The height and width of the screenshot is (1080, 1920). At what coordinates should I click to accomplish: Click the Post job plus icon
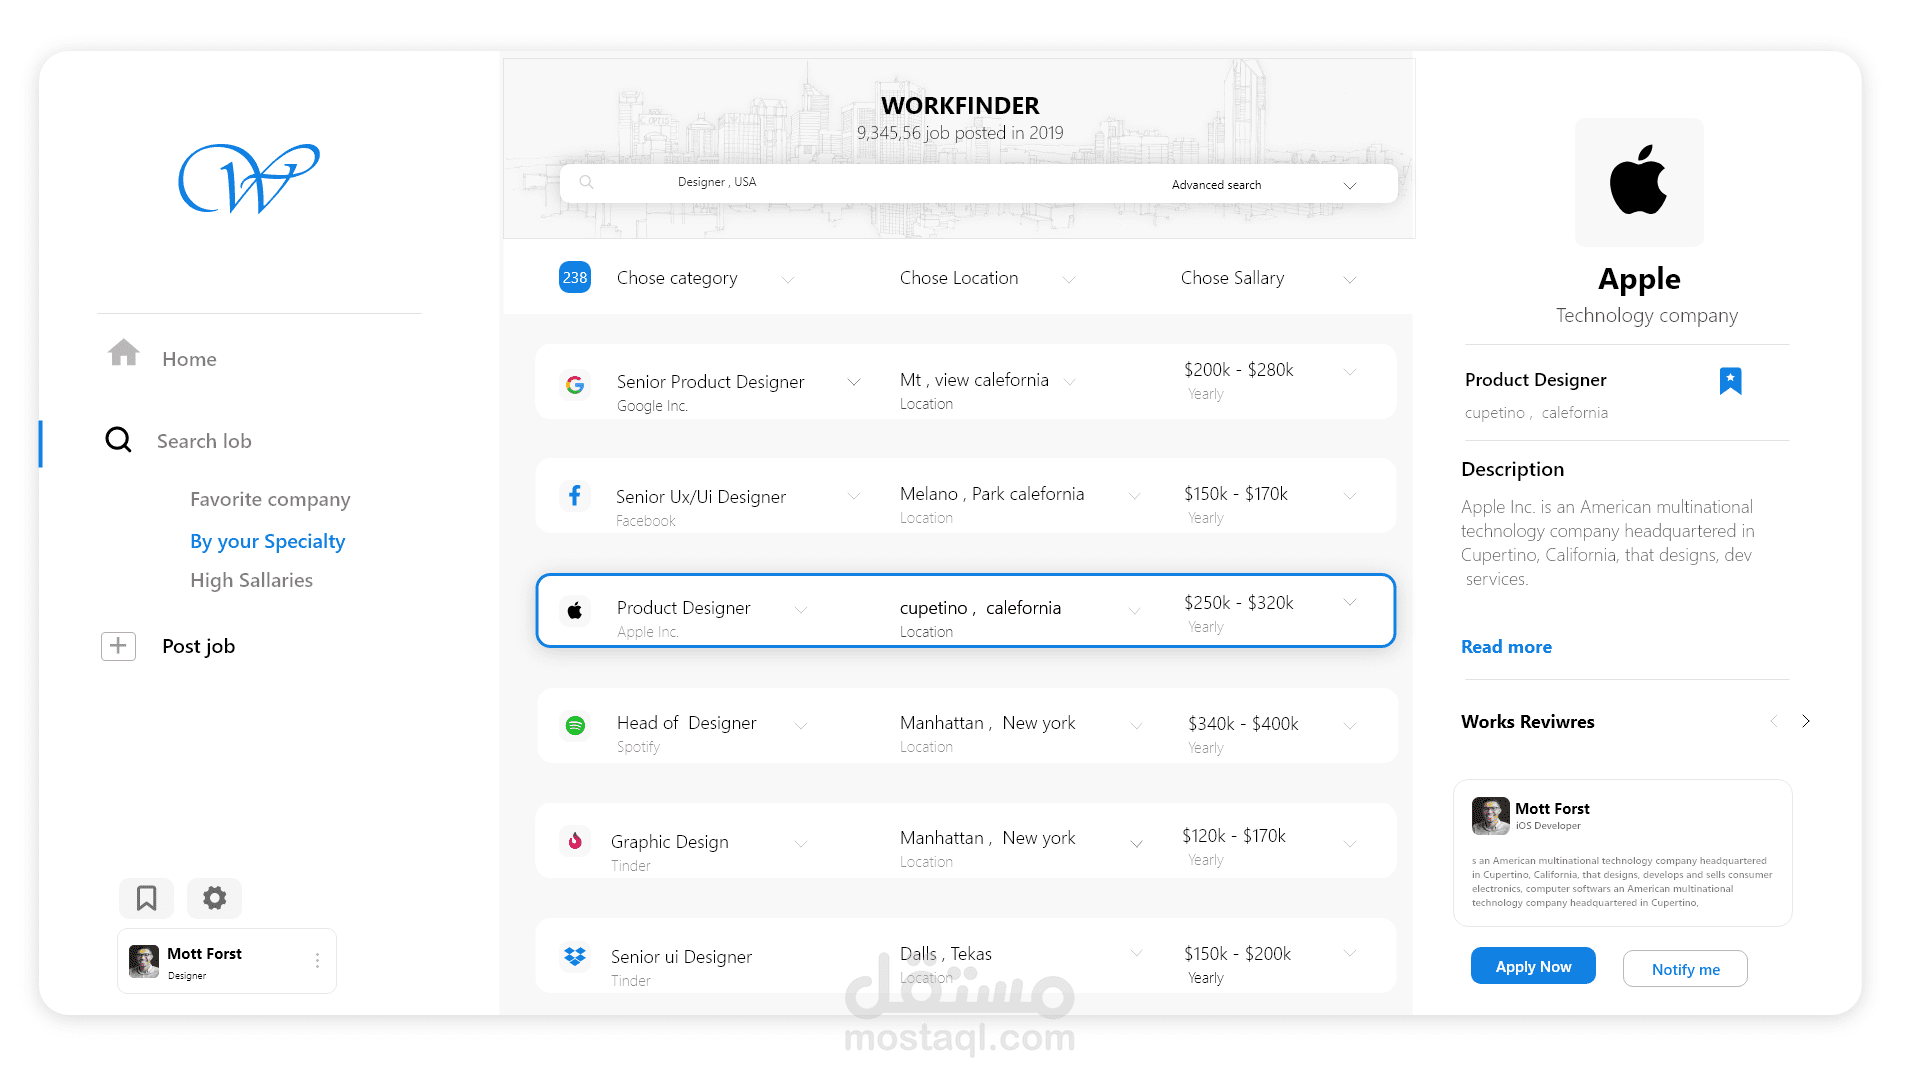pyautogui.click(x=118, y=646)
